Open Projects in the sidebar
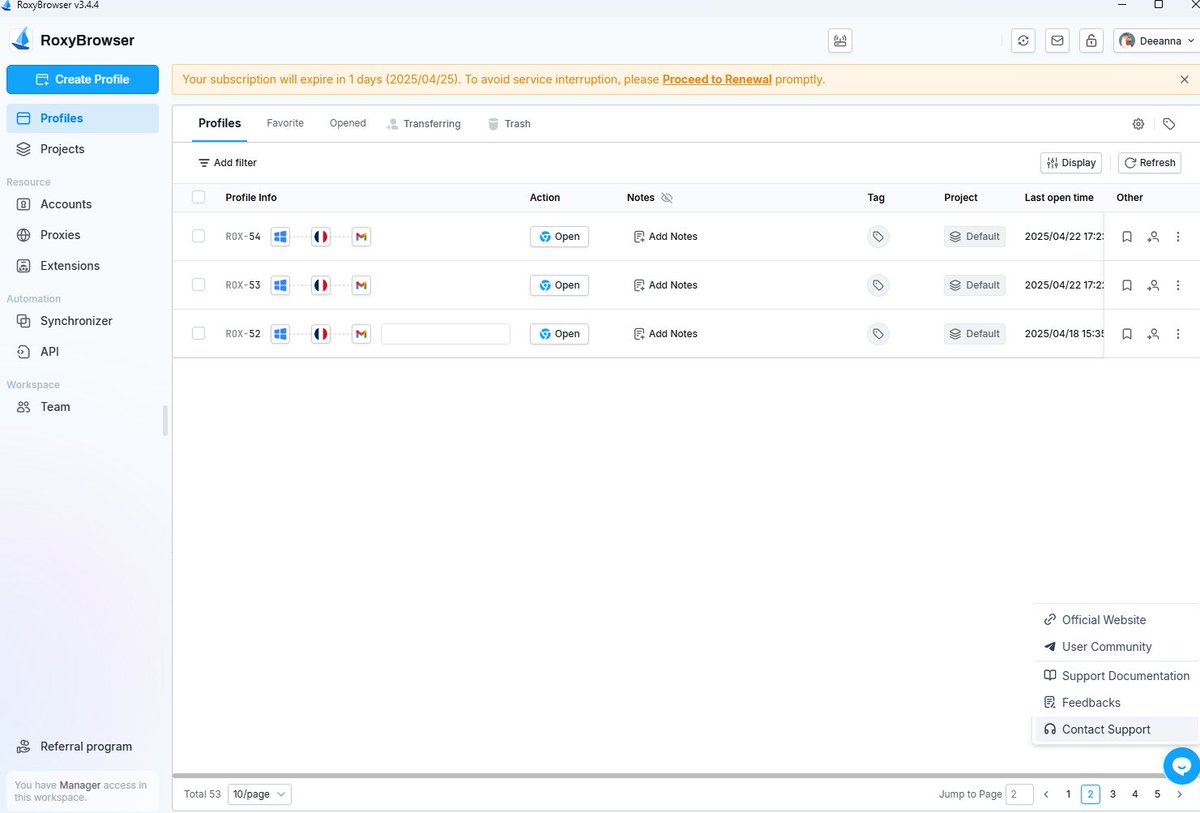 [82, 149]
